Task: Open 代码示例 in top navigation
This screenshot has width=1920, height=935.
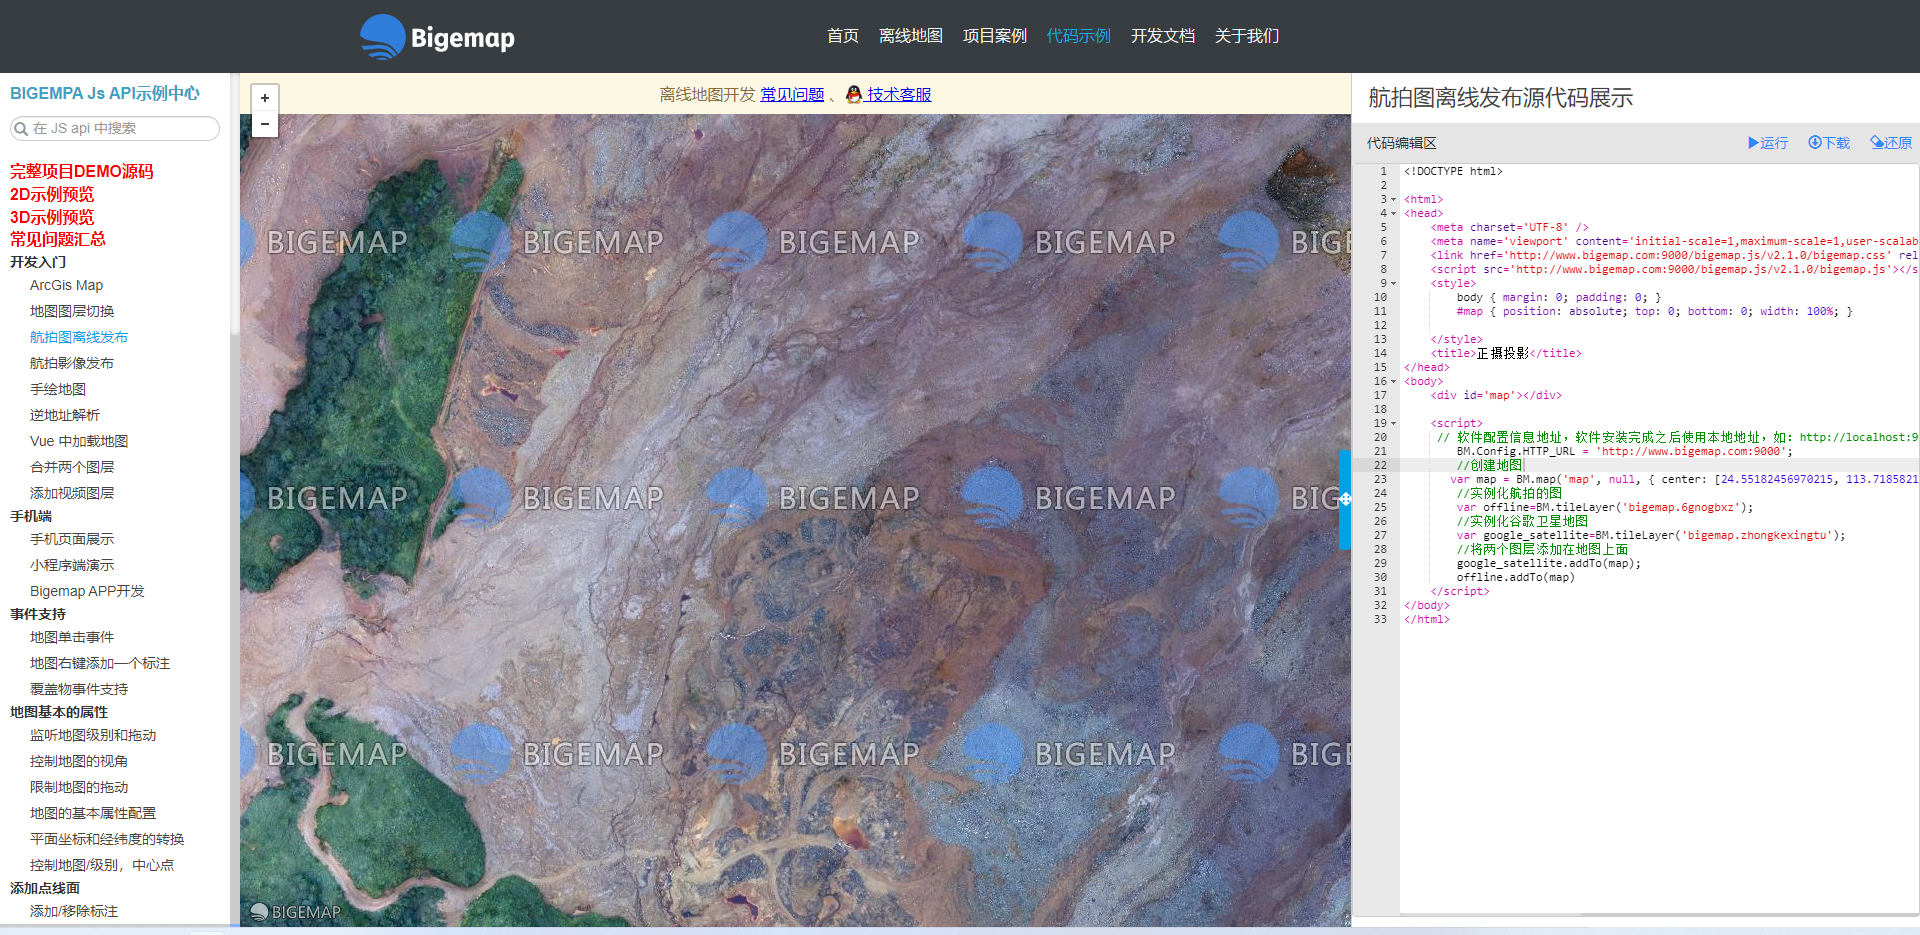Action: pos(1079,36)
